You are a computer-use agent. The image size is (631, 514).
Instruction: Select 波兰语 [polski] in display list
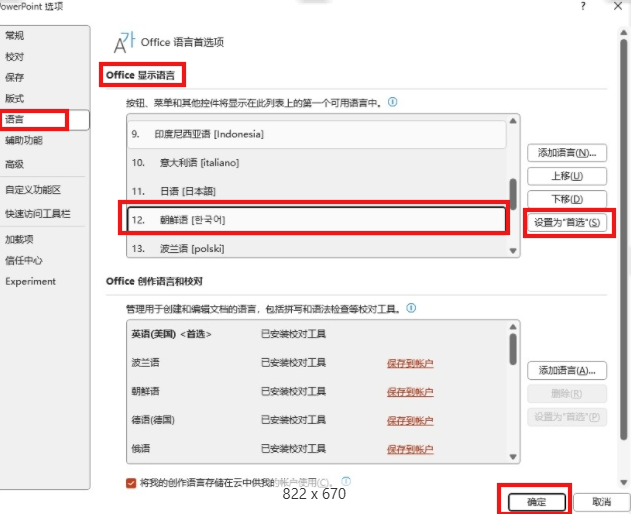(x=317, y=248)
